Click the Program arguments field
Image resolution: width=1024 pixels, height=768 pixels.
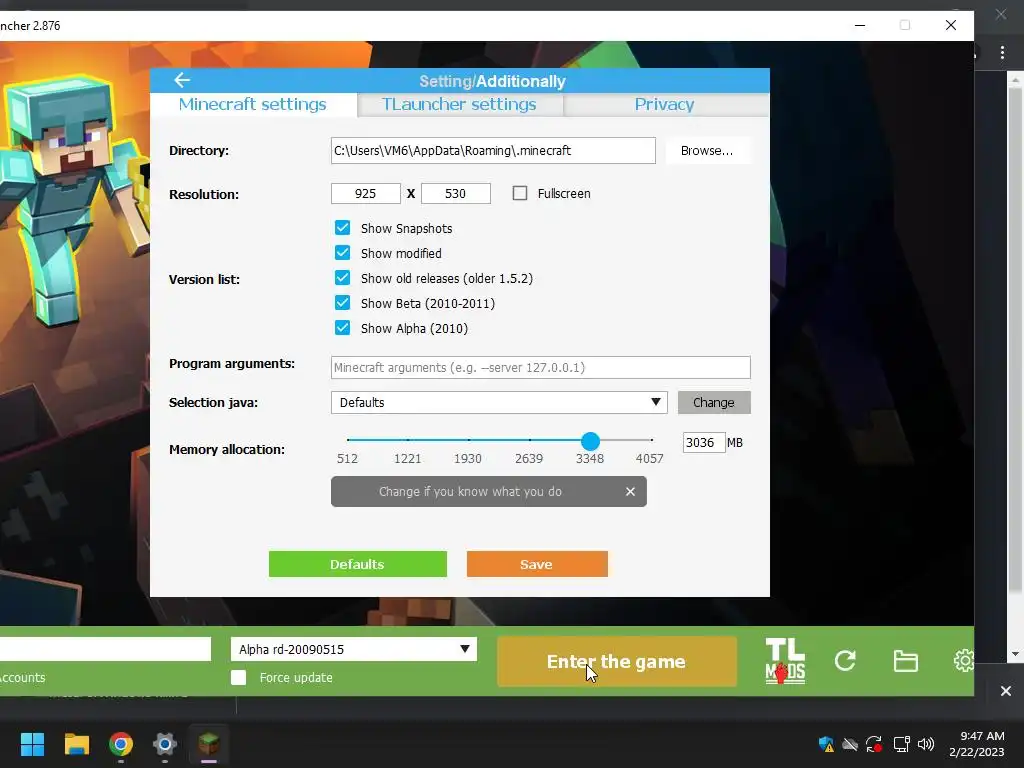click(x=541, y=367)
